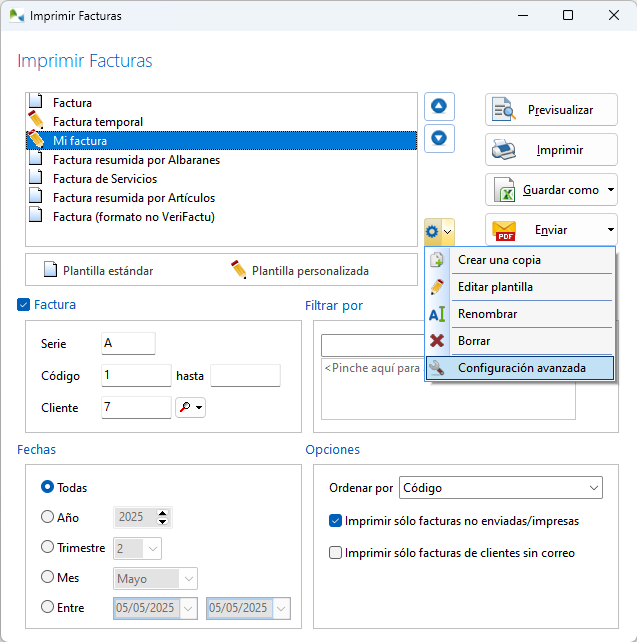Select Crear una copia menu entry

point(500,260)
